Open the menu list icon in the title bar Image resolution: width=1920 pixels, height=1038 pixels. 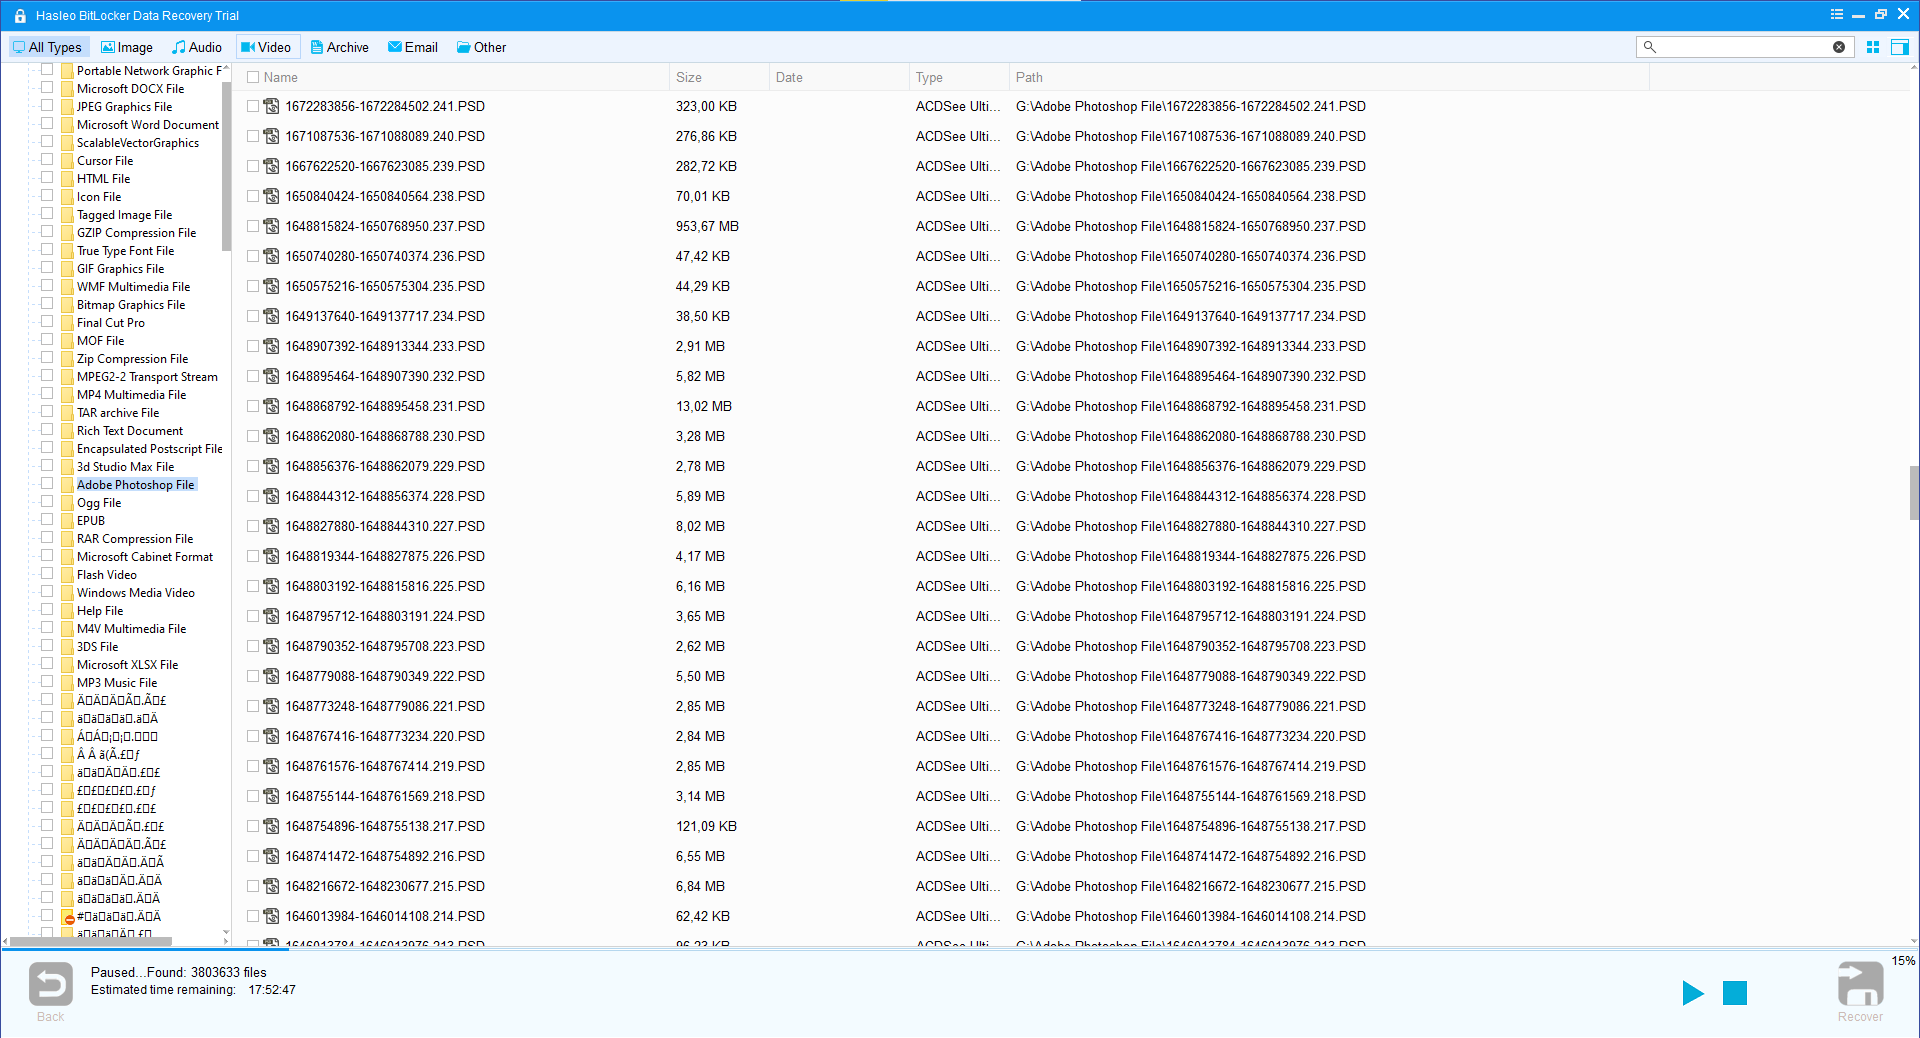(1836, 15)
